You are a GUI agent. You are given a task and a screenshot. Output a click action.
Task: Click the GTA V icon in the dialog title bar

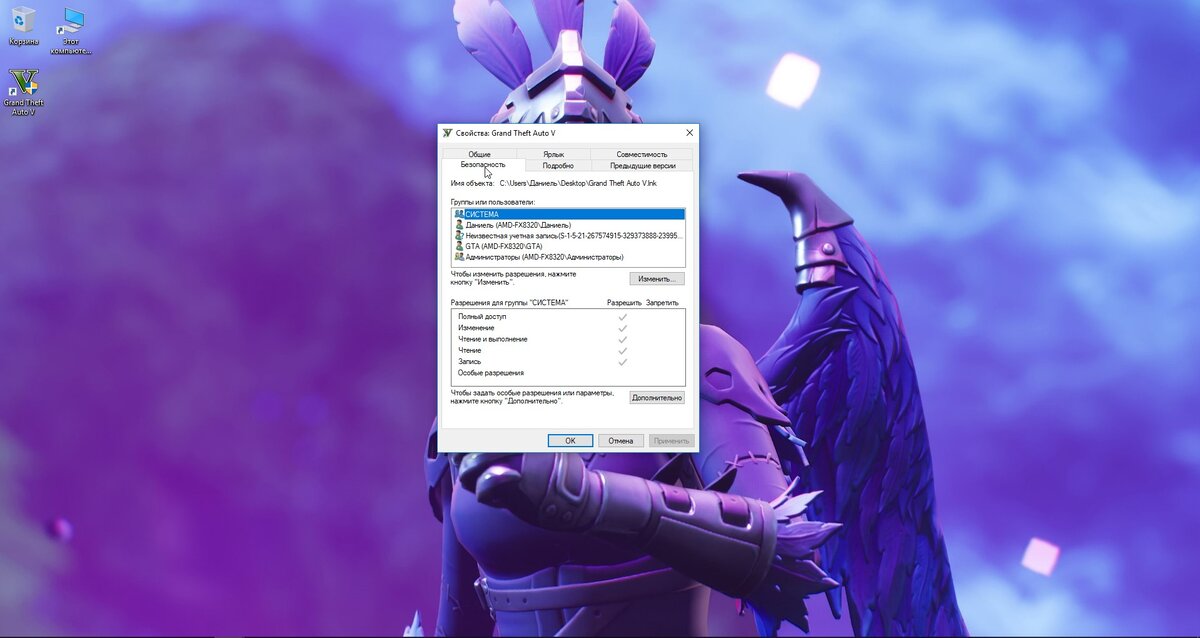[447, 132]
